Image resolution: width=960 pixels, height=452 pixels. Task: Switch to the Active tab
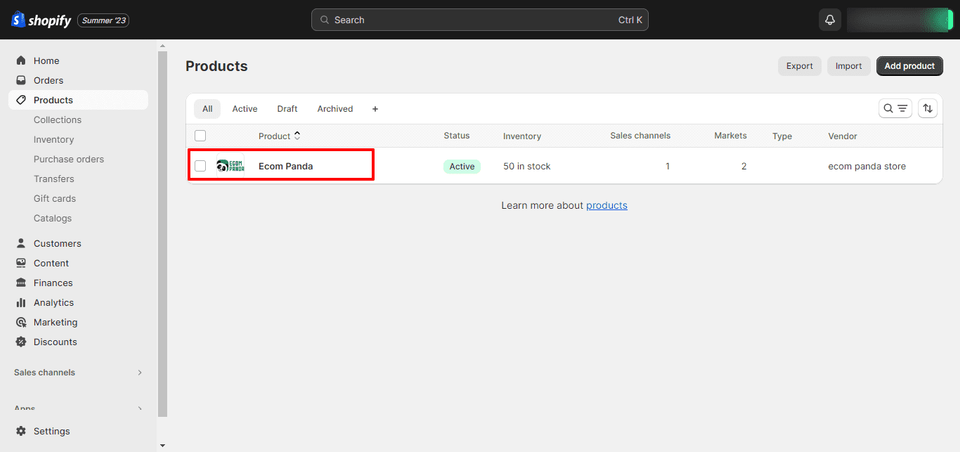tap(244, 108)
